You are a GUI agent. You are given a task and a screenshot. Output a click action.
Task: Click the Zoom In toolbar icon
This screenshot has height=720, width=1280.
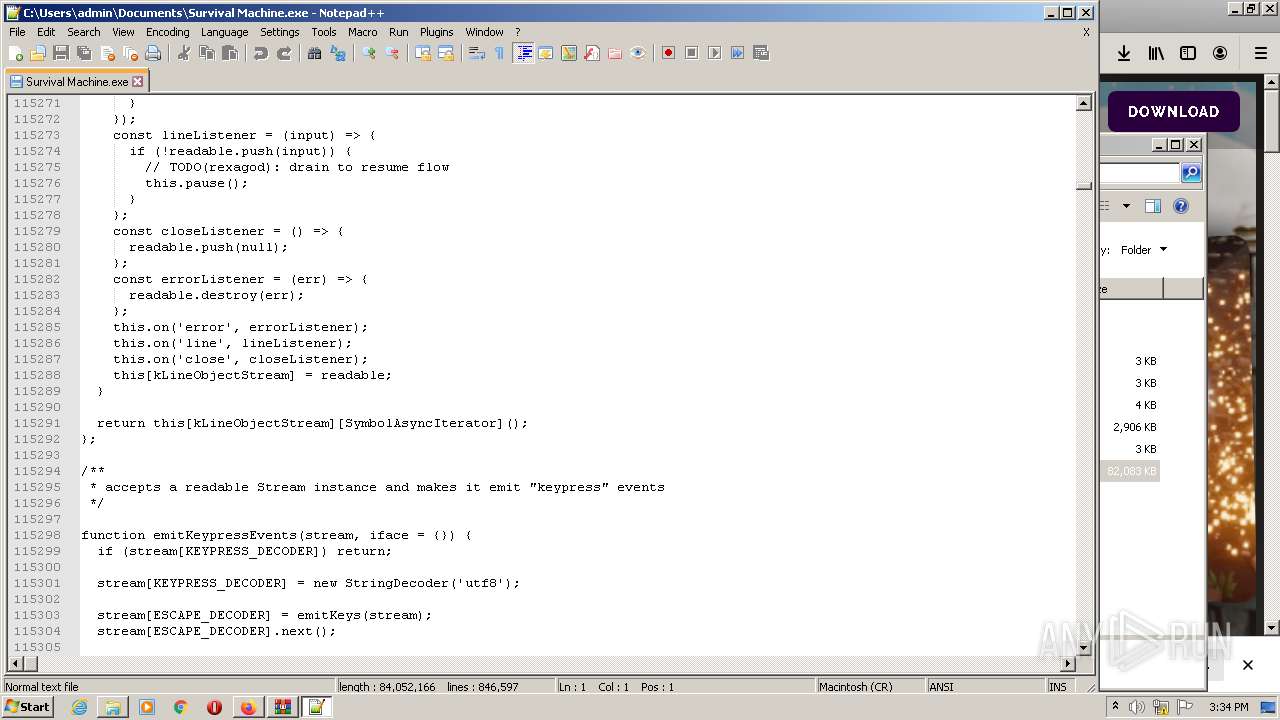point(369,53)
